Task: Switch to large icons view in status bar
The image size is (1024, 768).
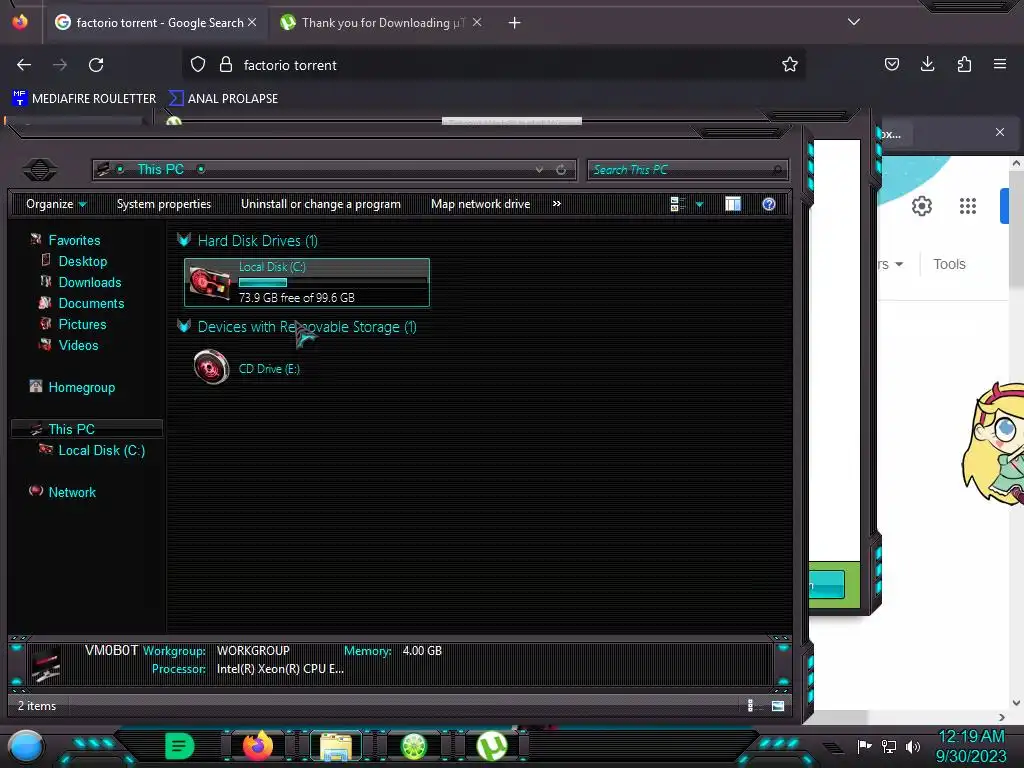Action: 778,705
